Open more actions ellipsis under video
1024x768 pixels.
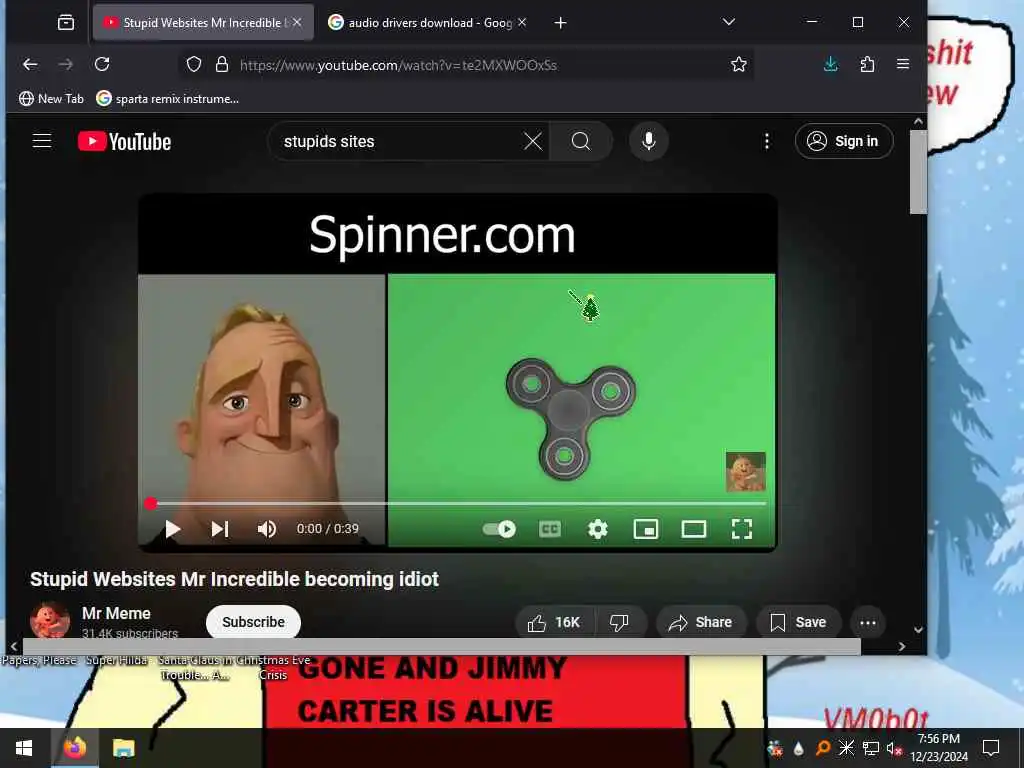[868, 622]
